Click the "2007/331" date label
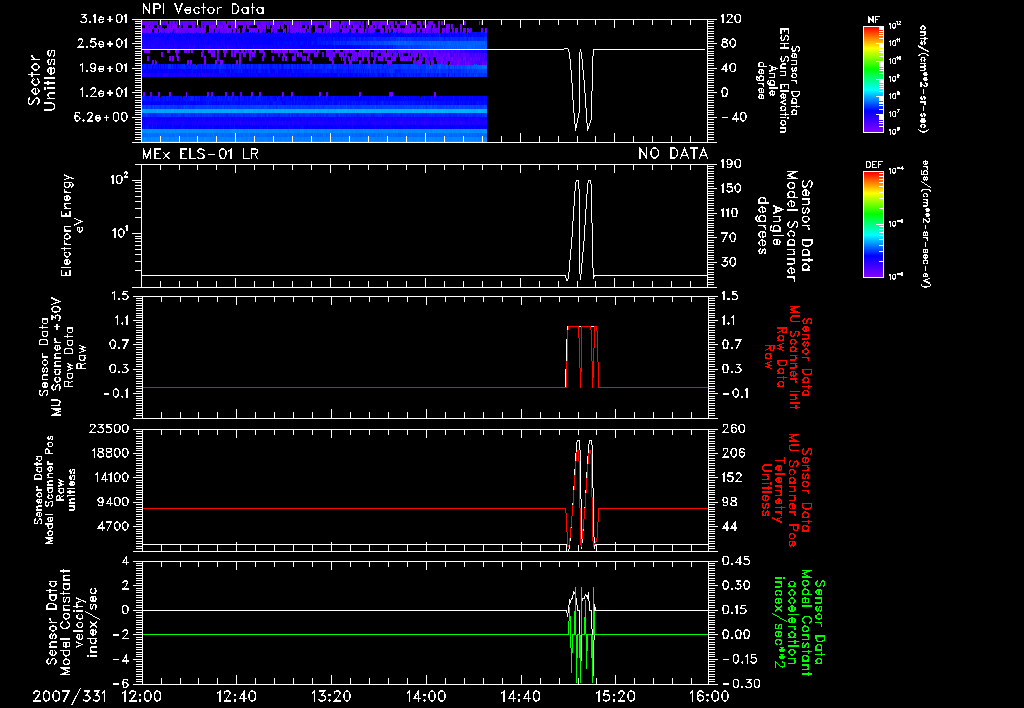Screen dimensions: 1024x708 [x=69, y=696]
